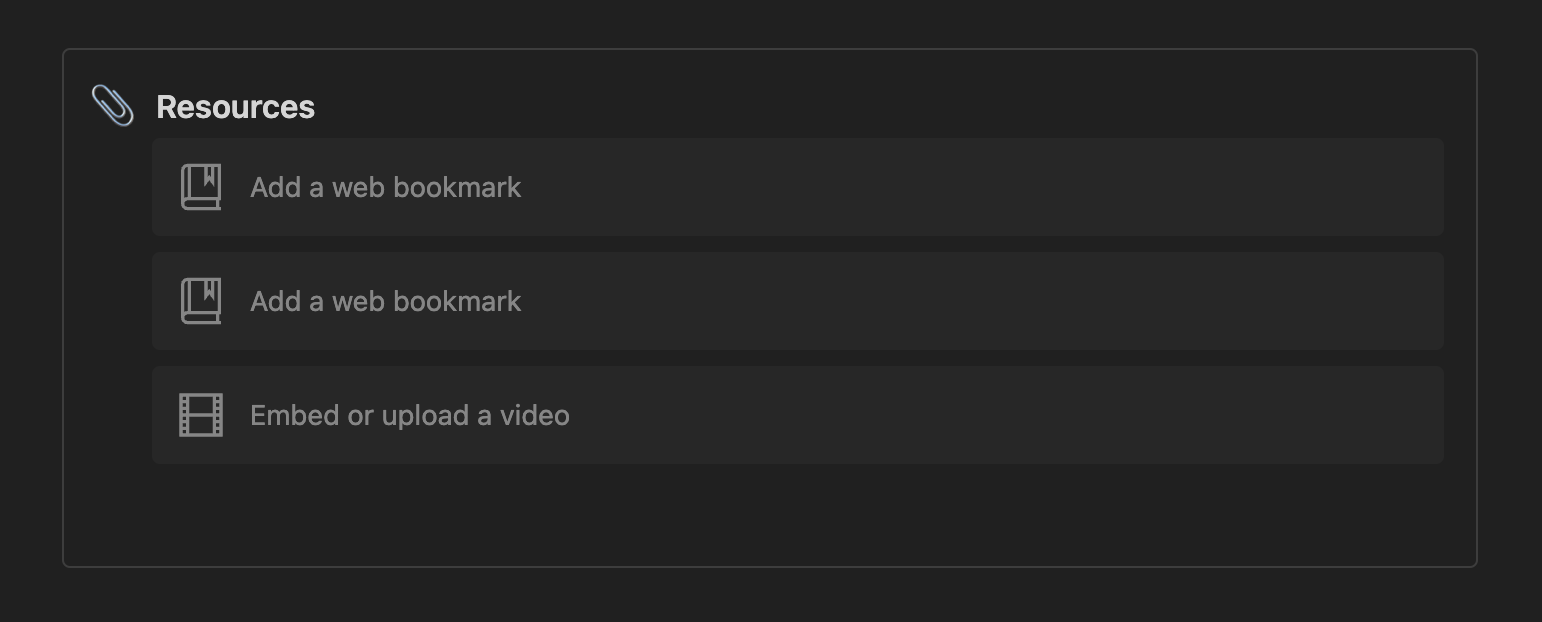Click the second web bookmark book icon

(201, 301)
